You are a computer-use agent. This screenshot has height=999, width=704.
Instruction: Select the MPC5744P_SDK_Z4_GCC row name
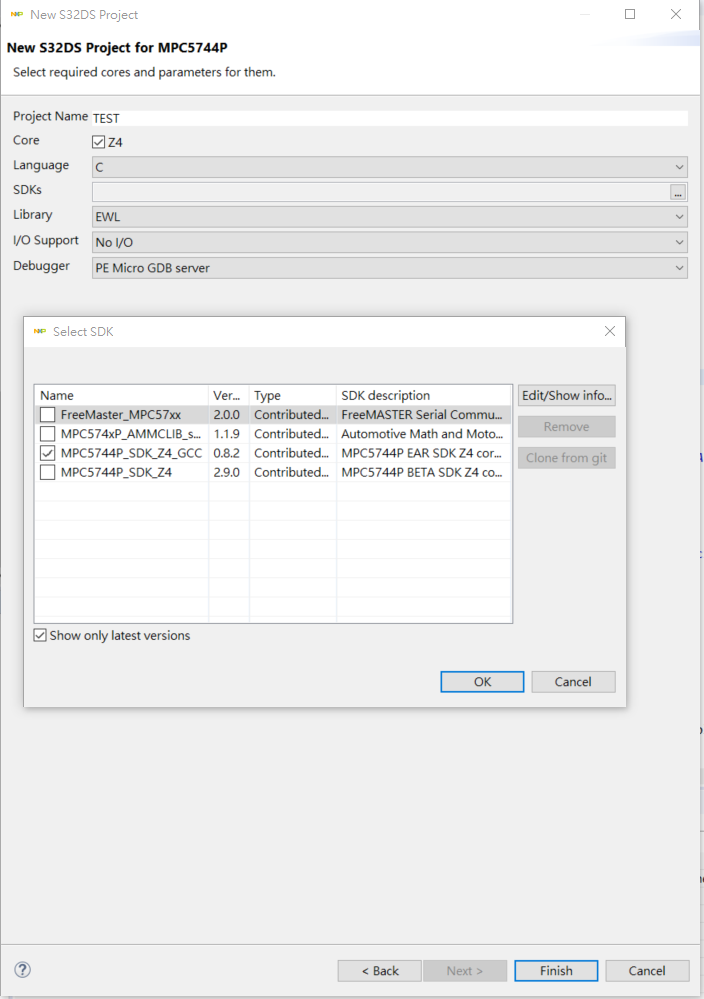click(x=131, y=453)
